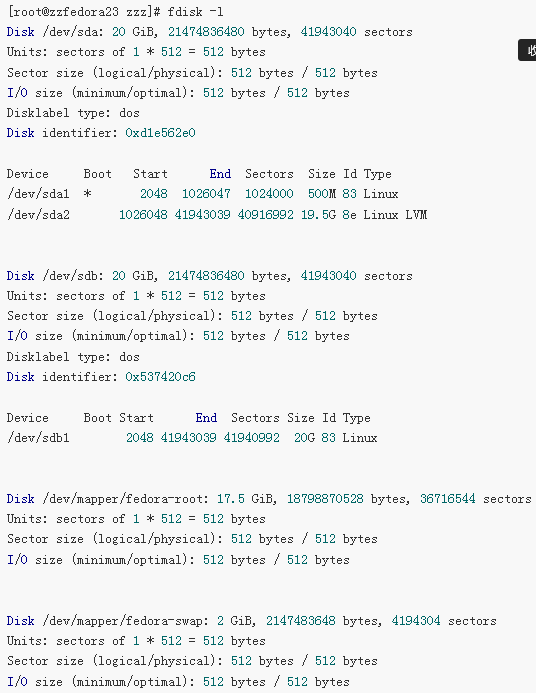Click the 'fdisk -l' command text

click(195, 11)
